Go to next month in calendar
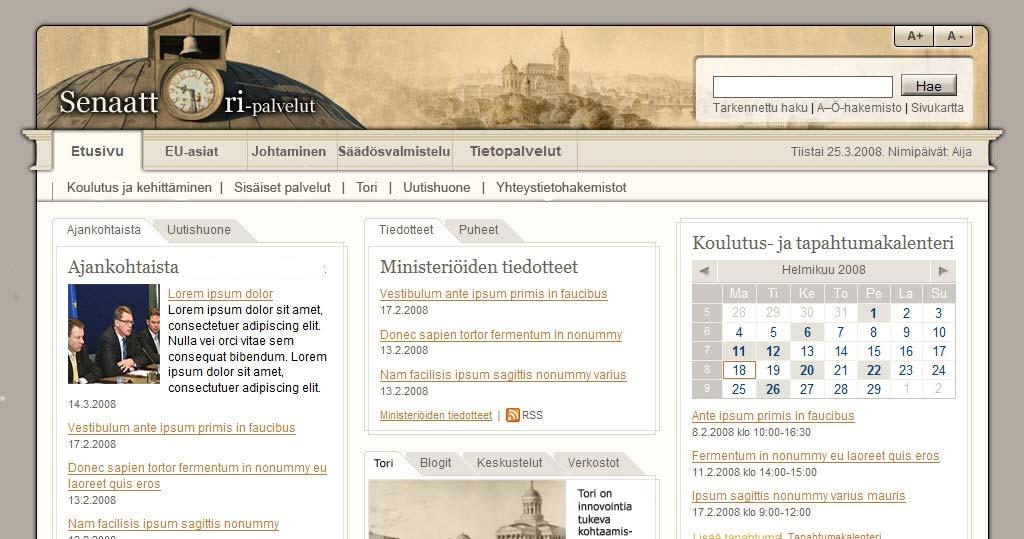The width and height of the screenshot is (1024, 539). [943, 270]
